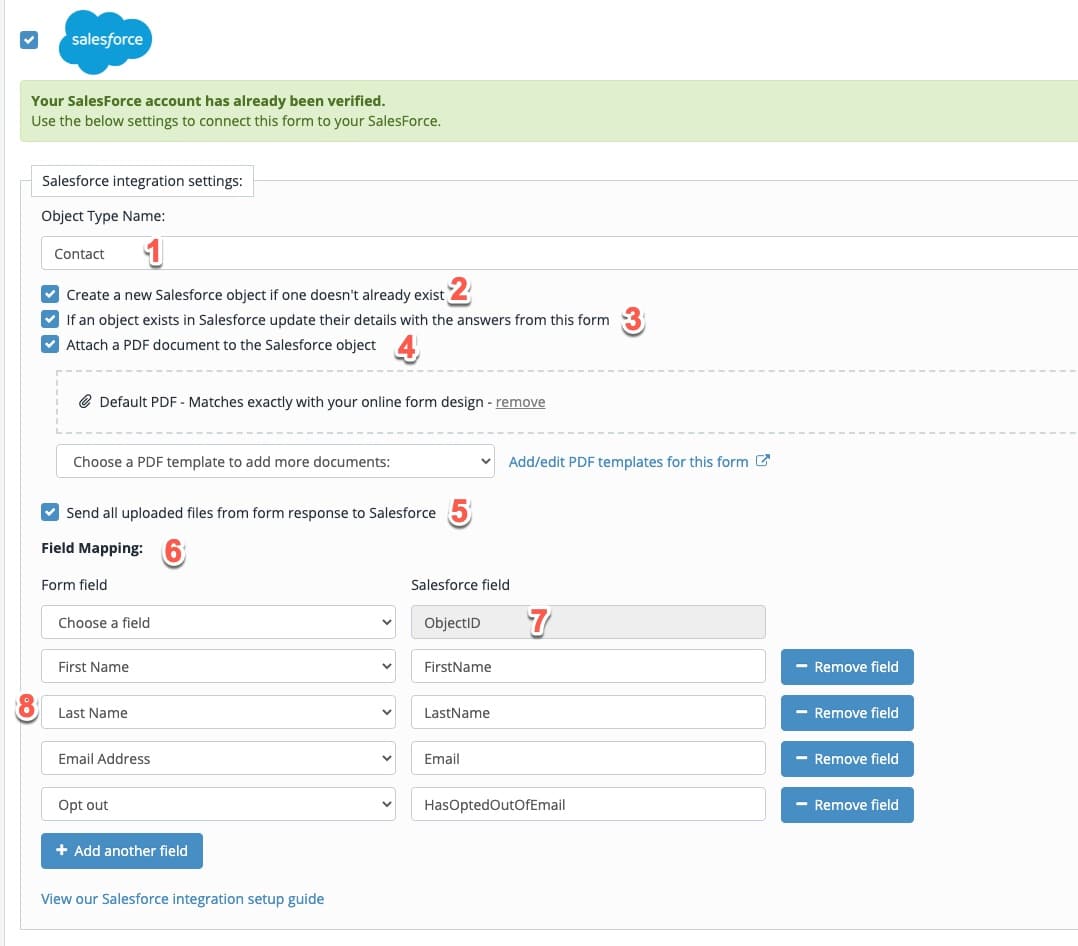Open the Salesforce integration setup guide link
The image size is (1078, 946).
tap(182, 899)
